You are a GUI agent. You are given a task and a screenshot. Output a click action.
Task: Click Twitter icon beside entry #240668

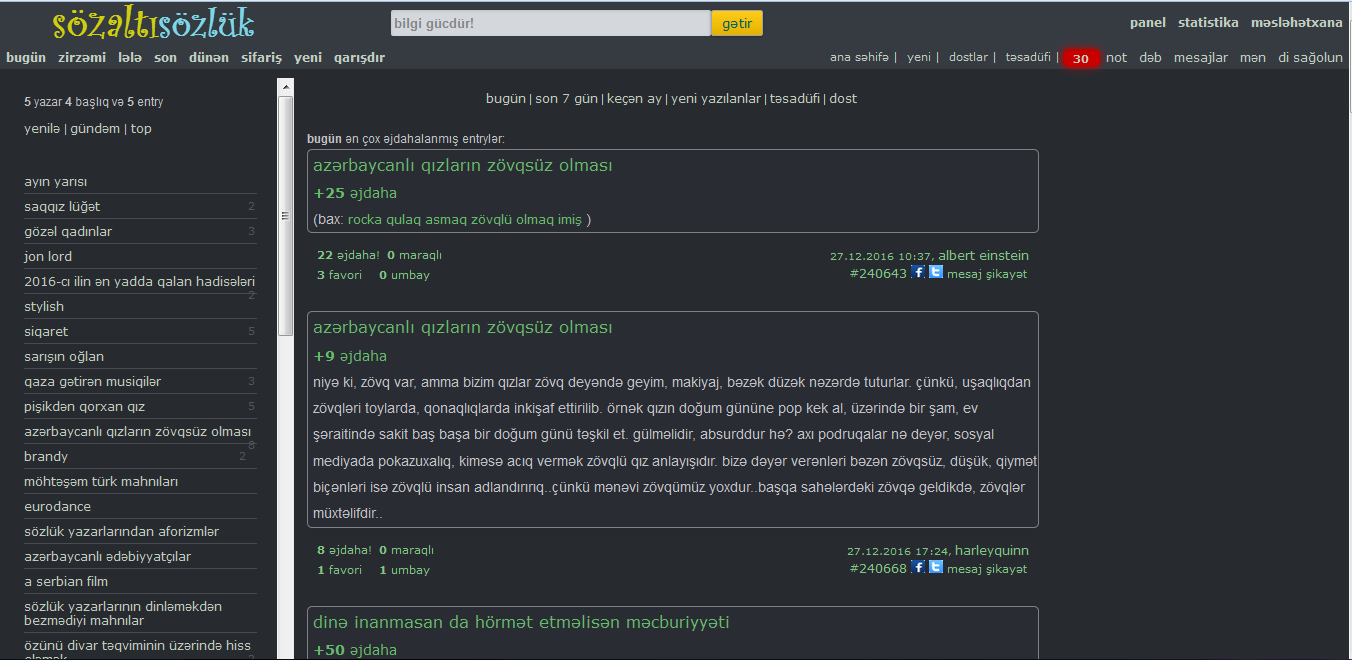click(936, 567)
